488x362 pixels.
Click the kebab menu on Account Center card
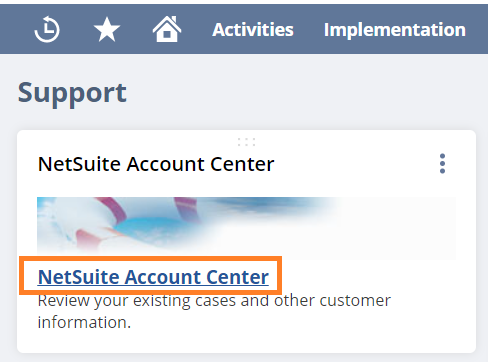tap(442, 163)
